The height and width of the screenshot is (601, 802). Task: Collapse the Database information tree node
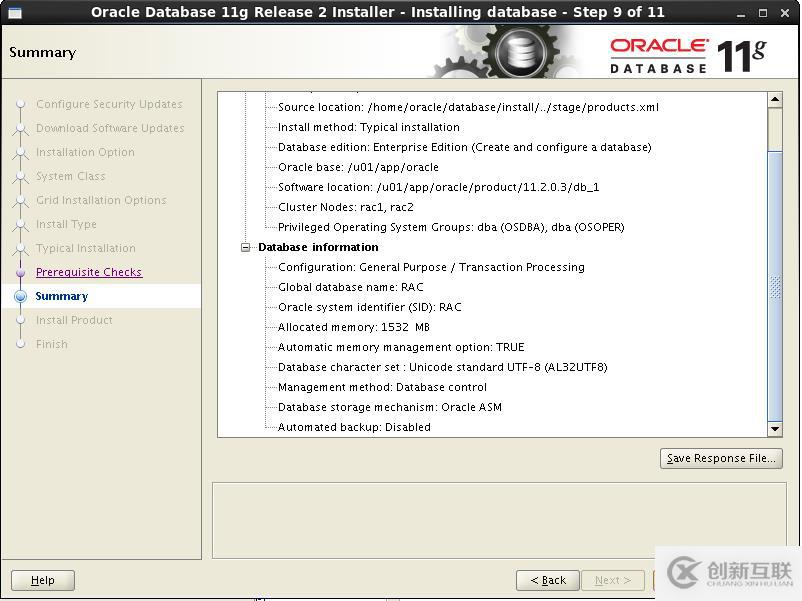246,248
